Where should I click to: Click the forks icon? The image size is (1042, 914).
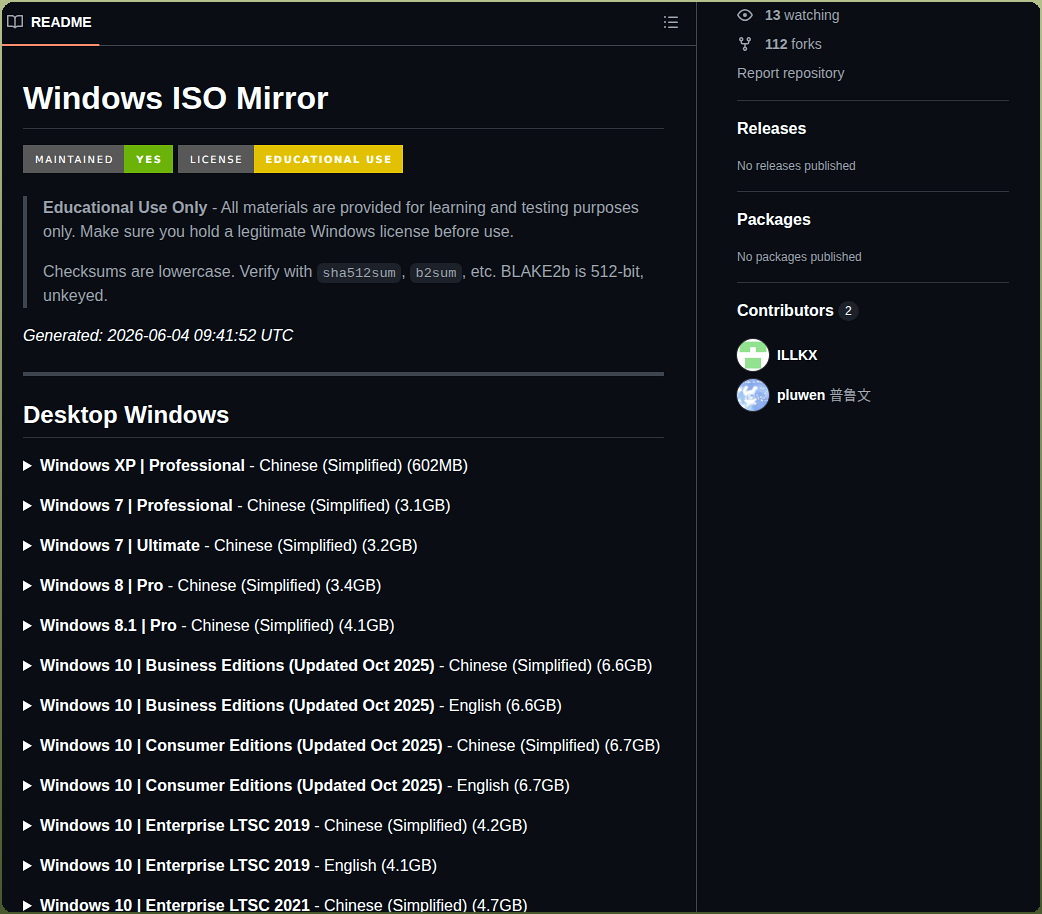(x=745, y=44)
